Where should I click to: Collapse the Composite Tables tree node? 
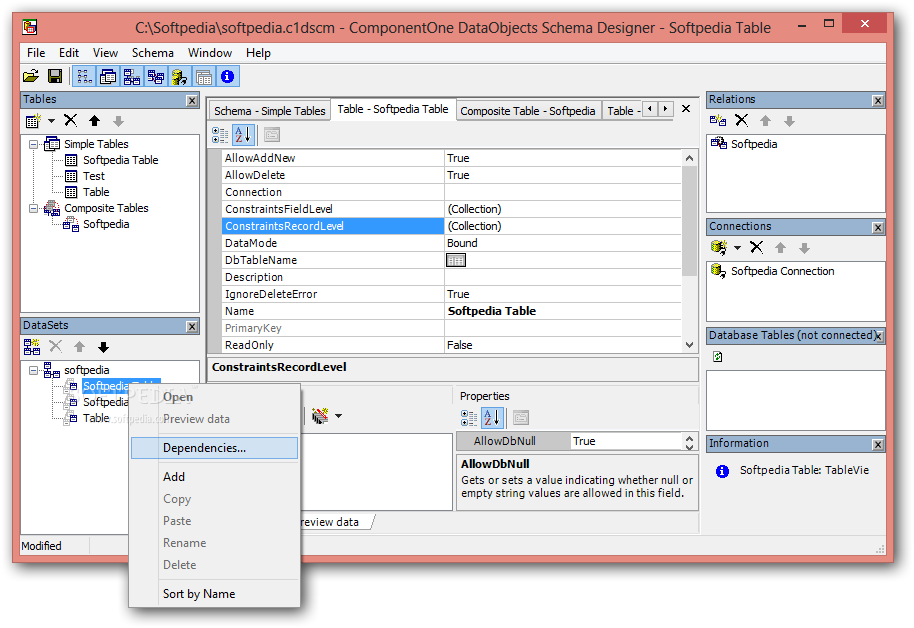pos(34,208)
